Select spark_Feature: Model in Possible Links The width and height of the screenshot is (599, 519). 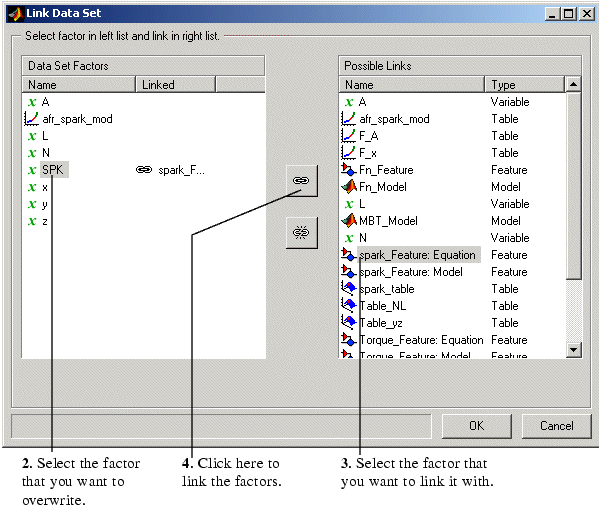pyautogui.click(x=411, y=272)
